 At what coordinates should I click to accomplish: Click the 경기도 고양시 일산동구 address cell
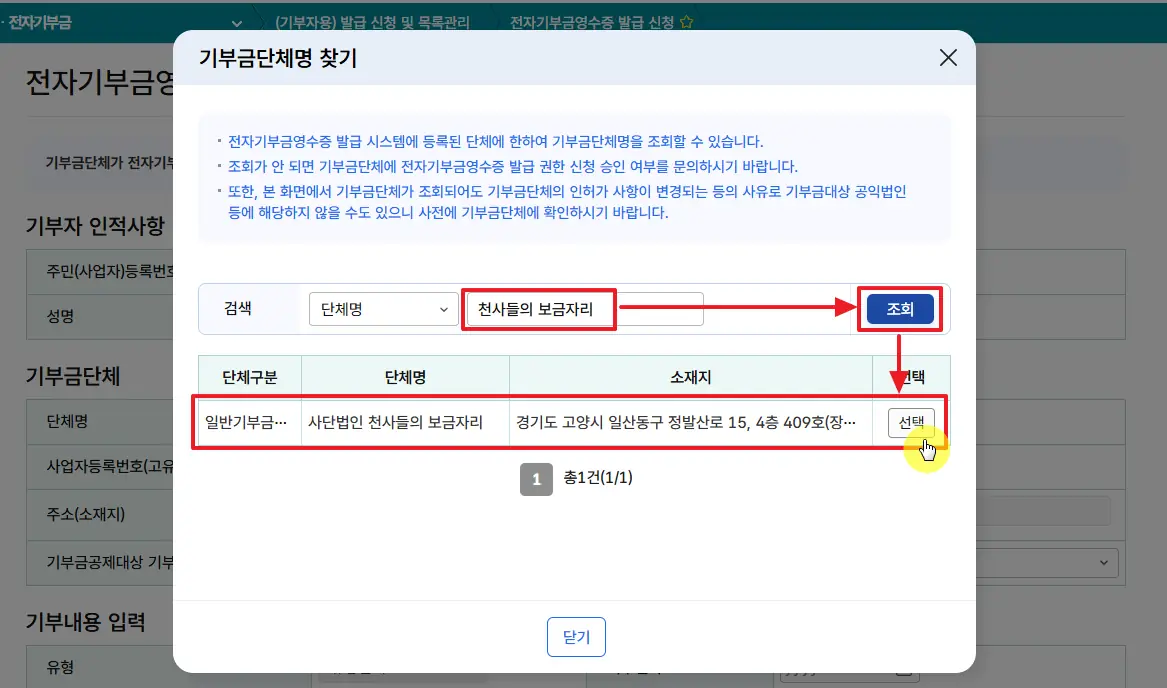685,423
